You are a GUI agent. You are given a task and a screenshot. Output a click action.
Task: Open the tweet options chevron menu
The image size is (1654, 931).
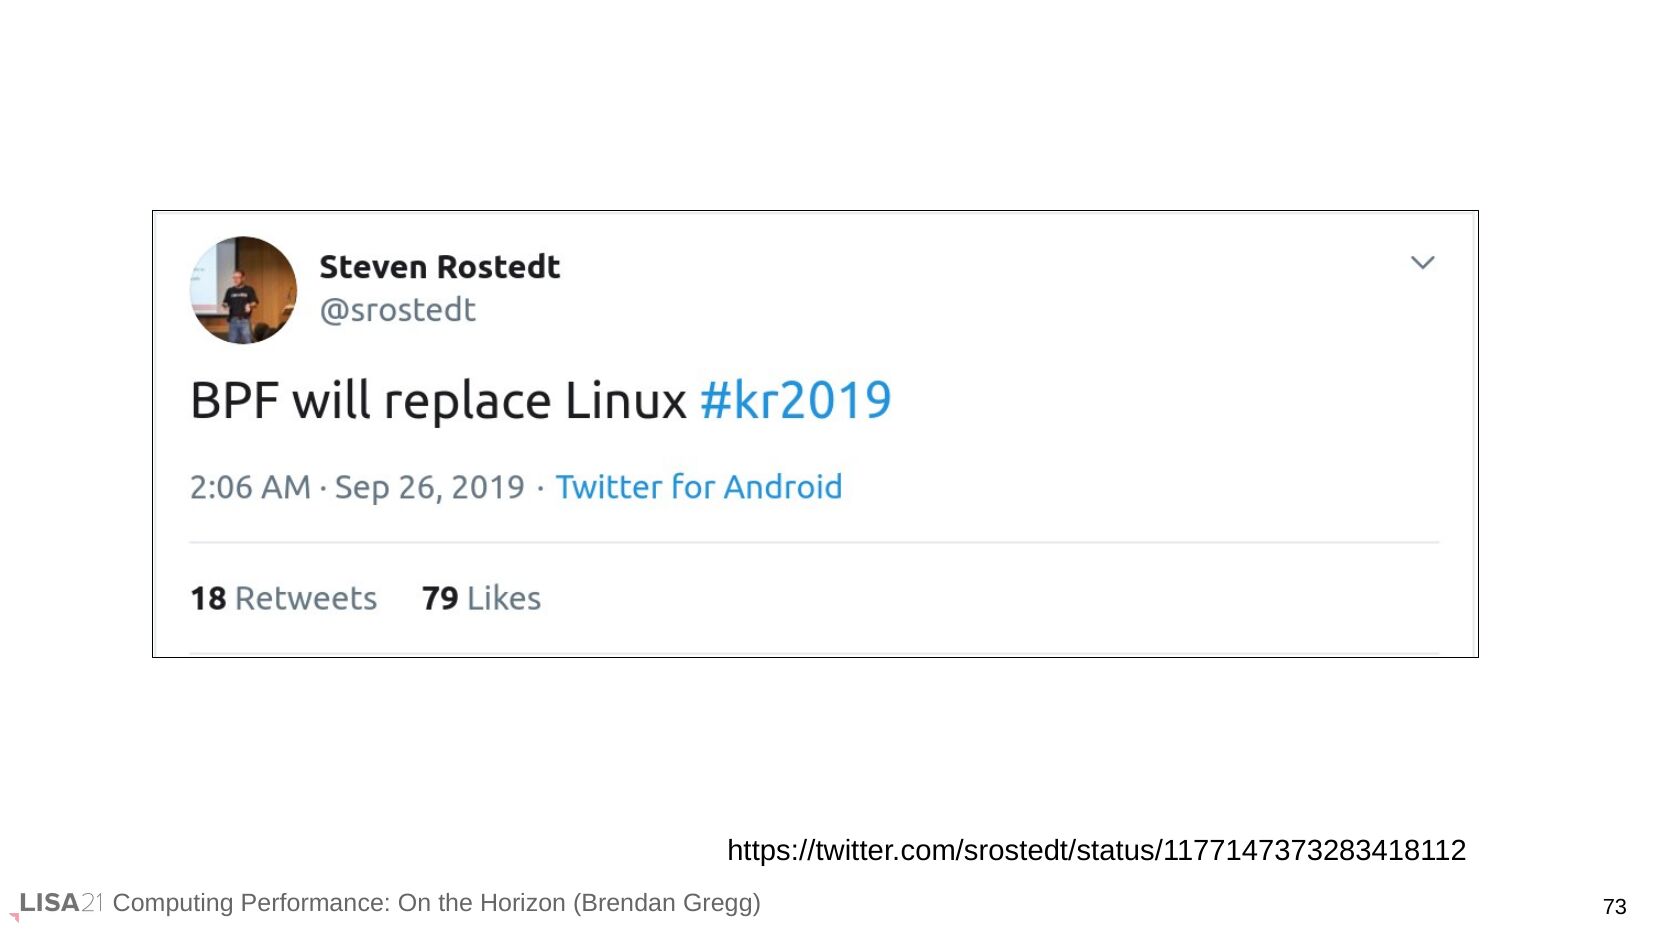(x=1422, y=263)
